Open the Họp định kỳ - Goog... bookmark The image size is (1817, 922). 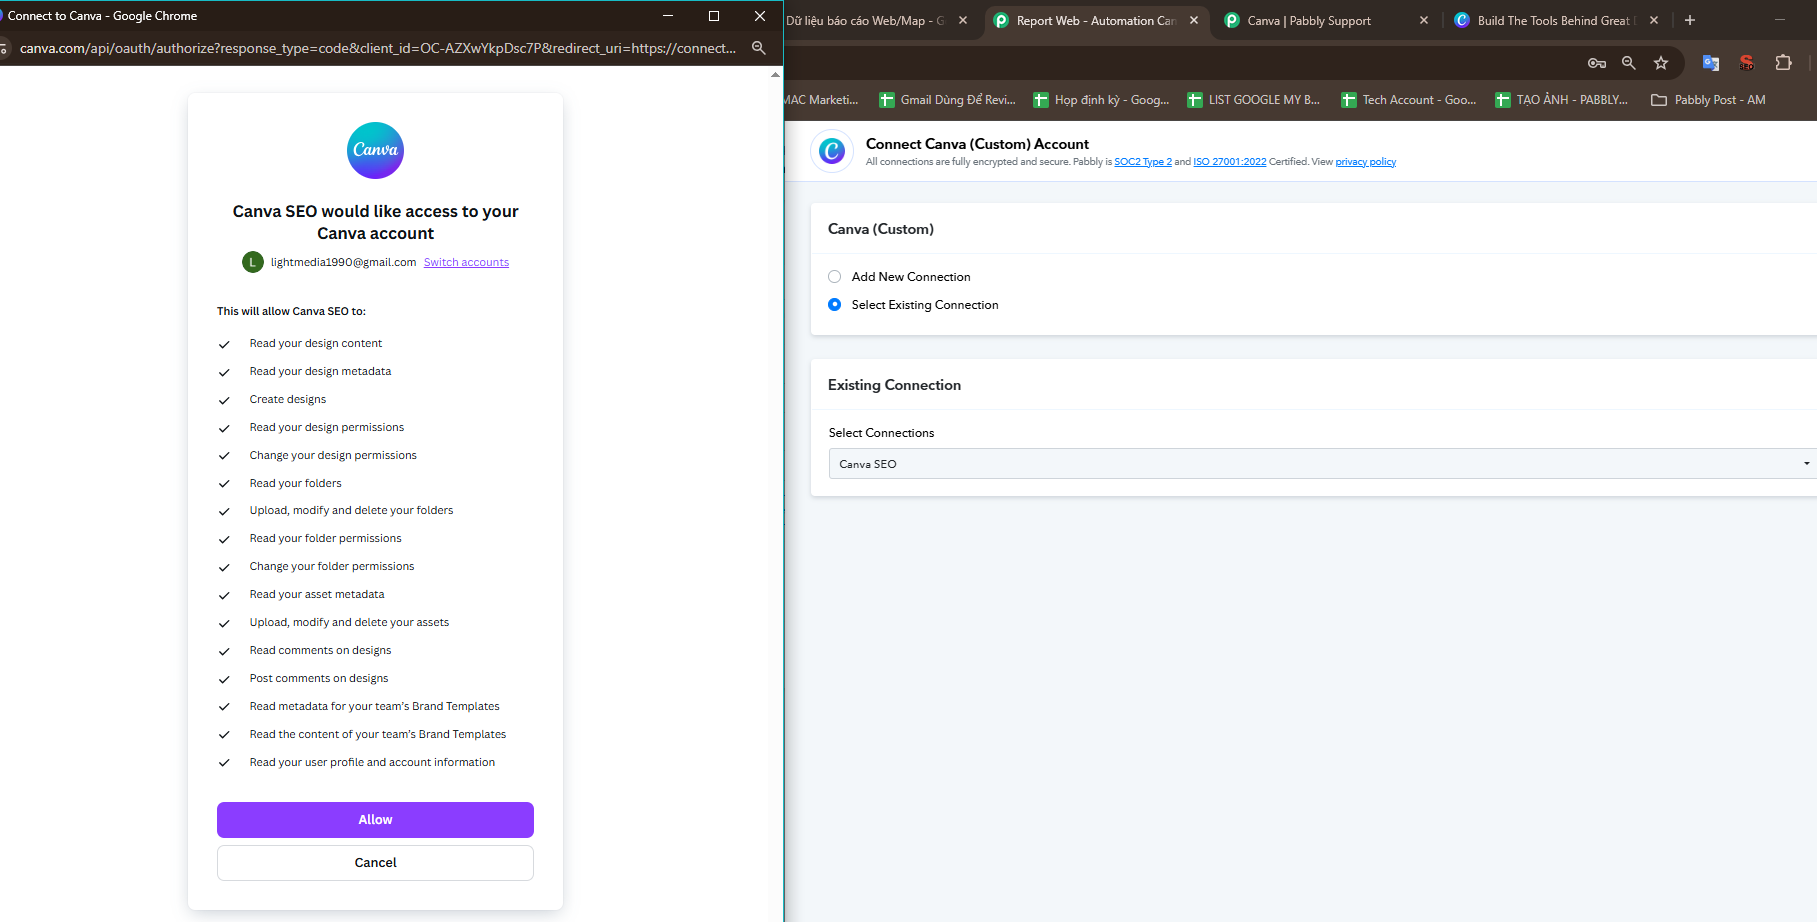1101,100
